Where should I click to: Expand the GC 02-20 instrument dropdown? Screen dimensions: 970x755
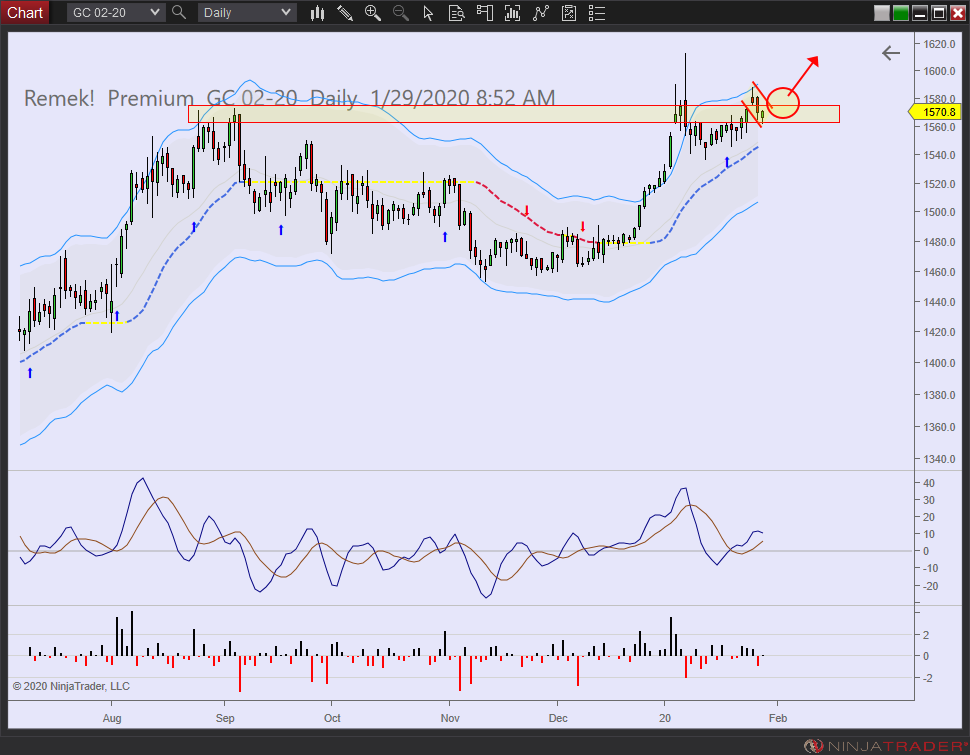[x=116, y=12]
